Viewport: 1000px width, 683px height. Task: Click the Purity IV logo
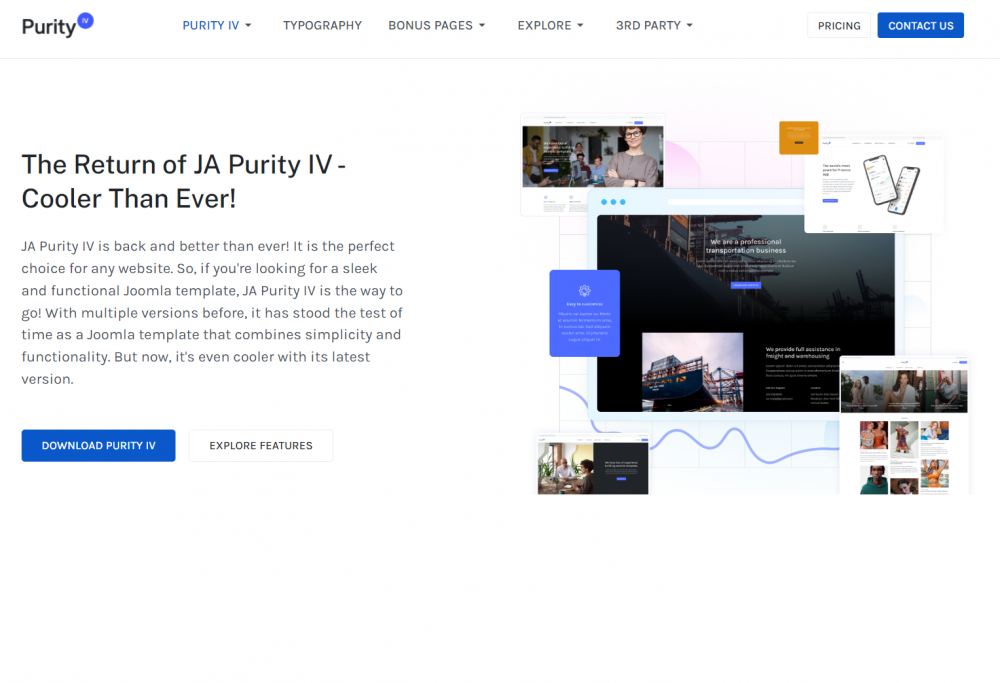(57, 25)
